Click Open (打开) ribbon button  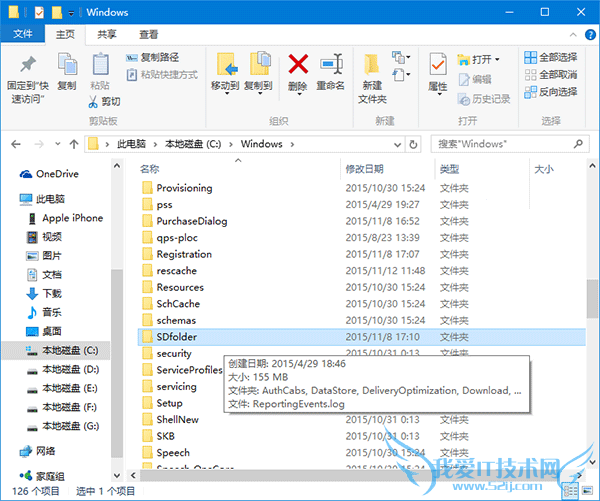click(x=478, y=59)
